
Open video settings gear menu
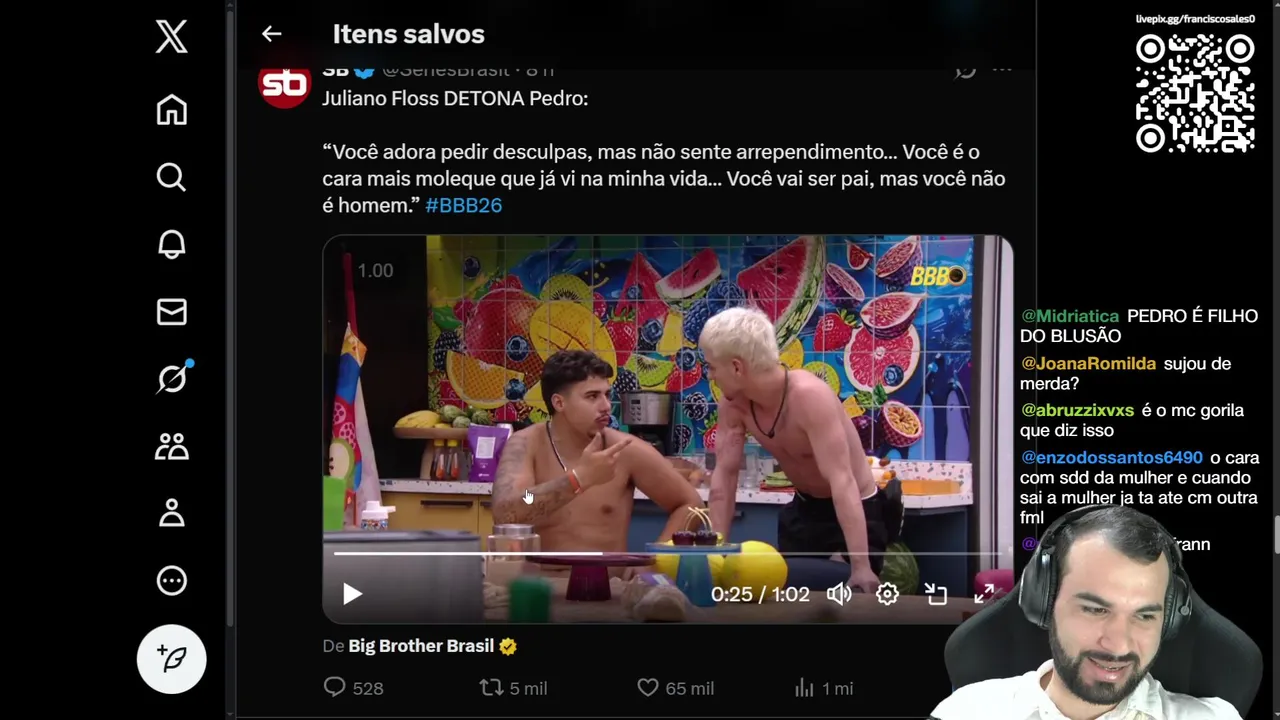(887, 594)
